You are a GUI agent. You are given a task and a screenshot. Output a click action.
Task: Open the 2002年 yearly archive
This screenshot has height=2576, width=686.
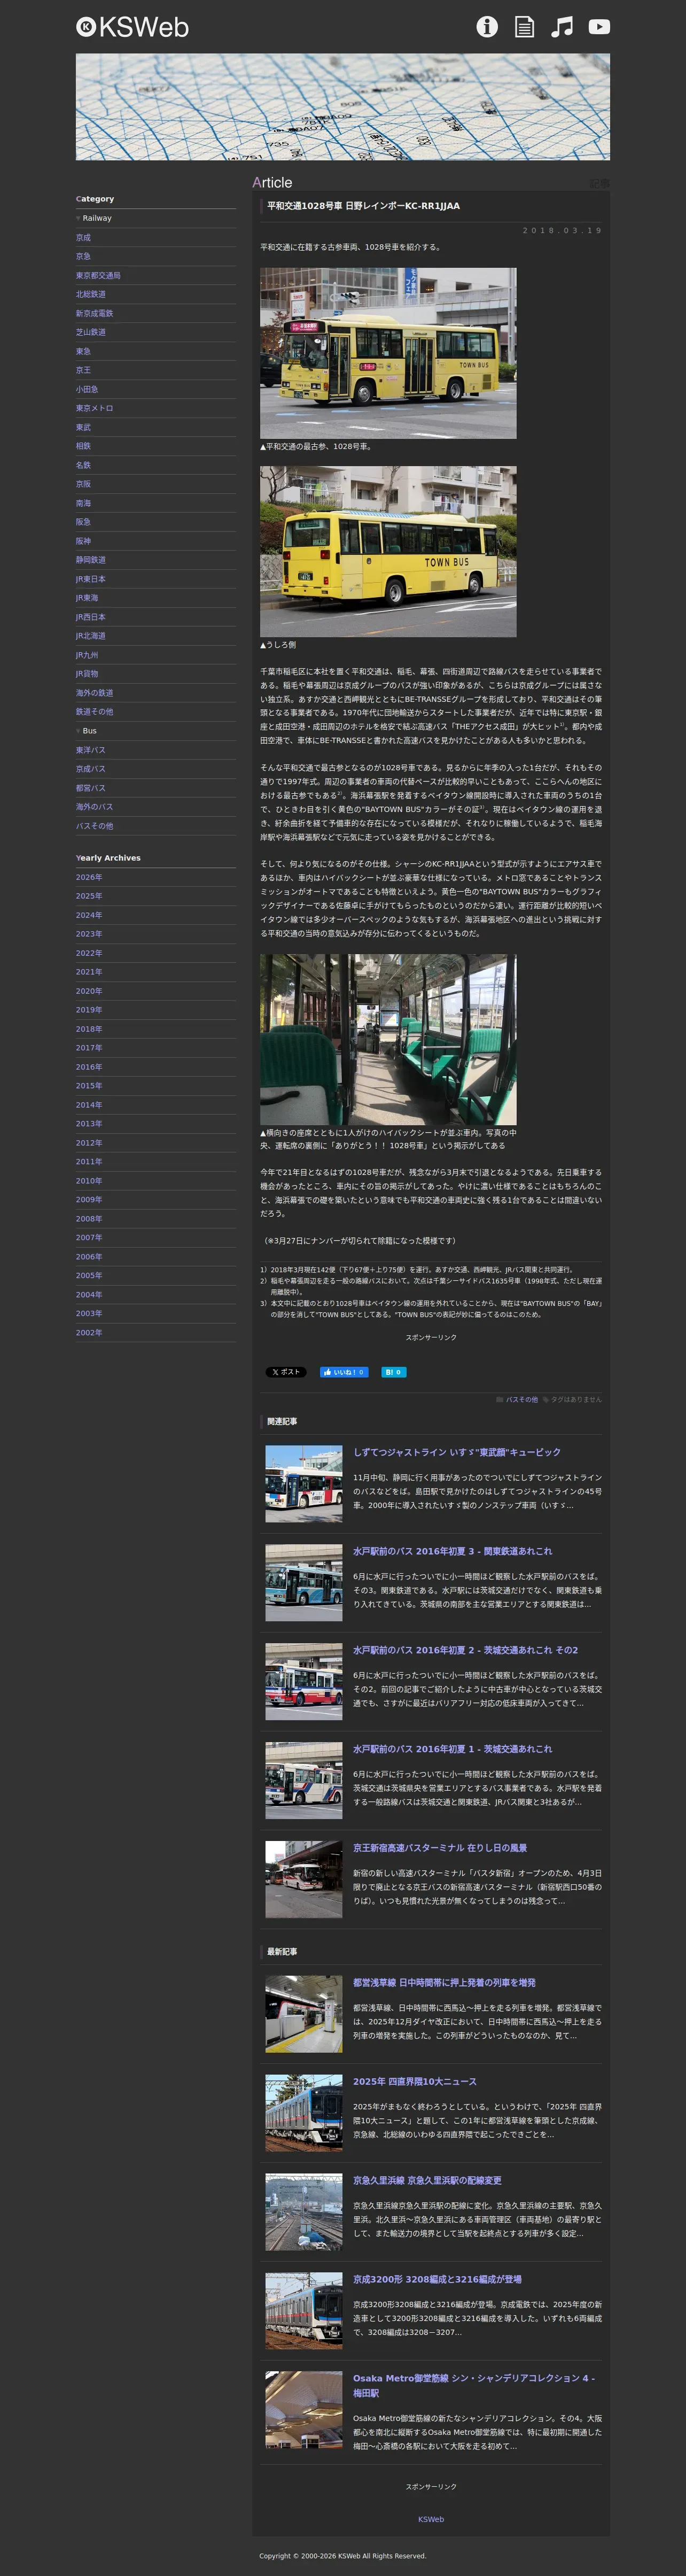click(x=89, y=1333)
